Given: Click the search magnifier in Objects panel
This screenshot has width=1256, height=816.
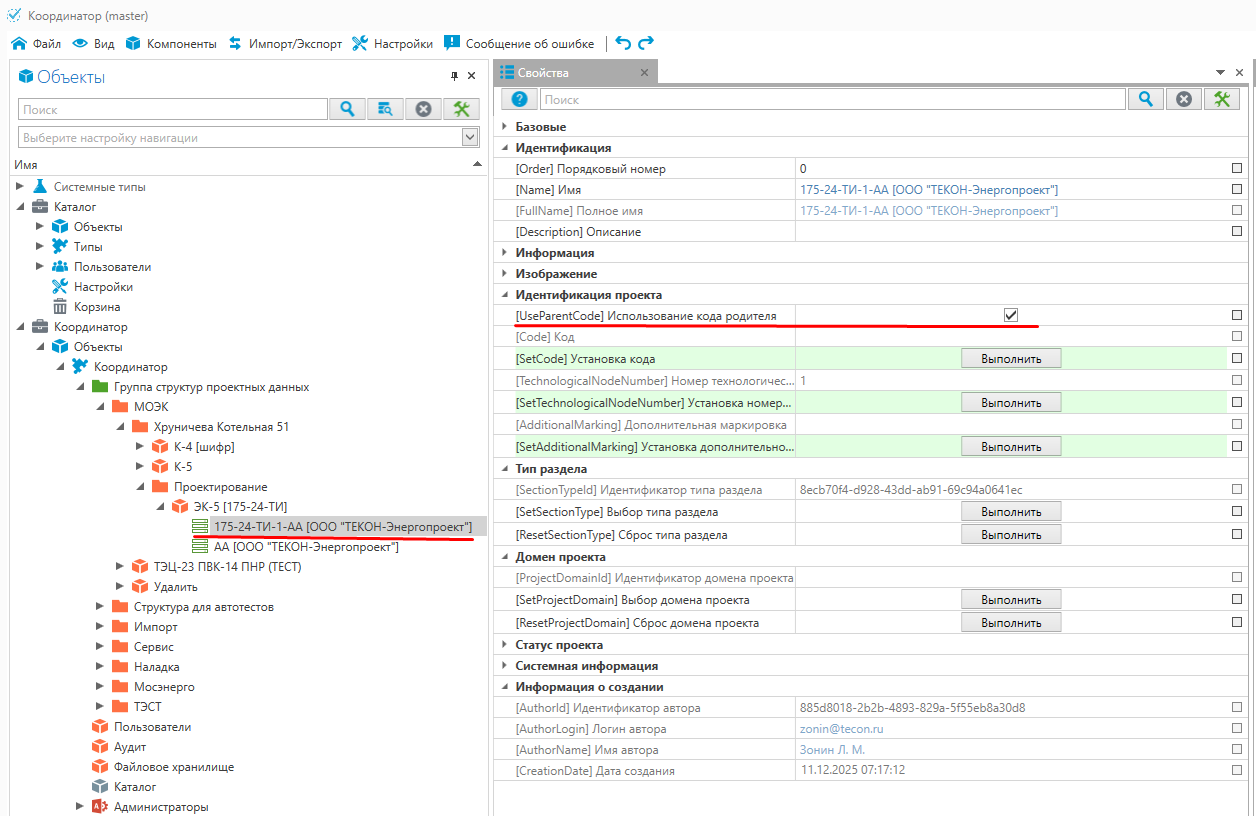Looking at the screenshot, I should (347, 109).
